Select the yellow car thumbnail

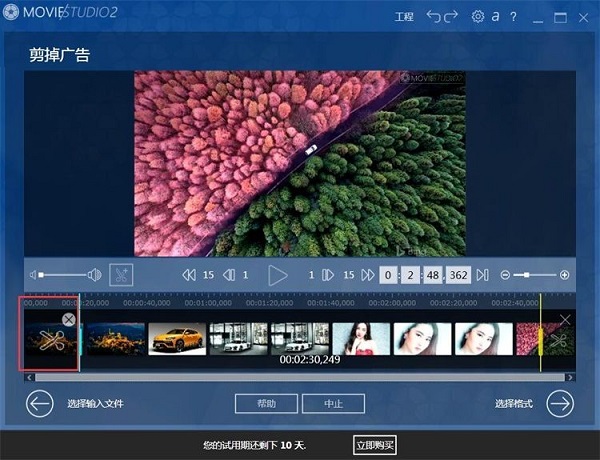[x=177, y=339]
